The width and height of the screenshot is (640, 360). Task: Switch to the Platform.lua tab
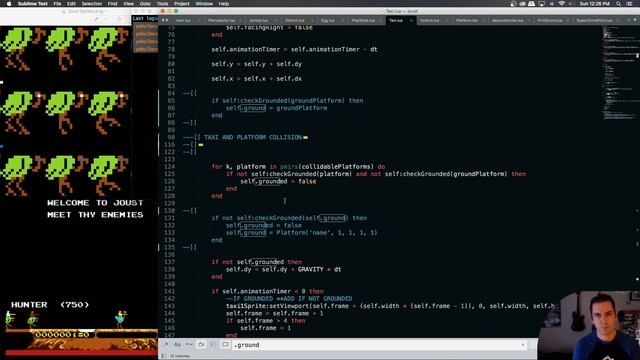[467, 20]
